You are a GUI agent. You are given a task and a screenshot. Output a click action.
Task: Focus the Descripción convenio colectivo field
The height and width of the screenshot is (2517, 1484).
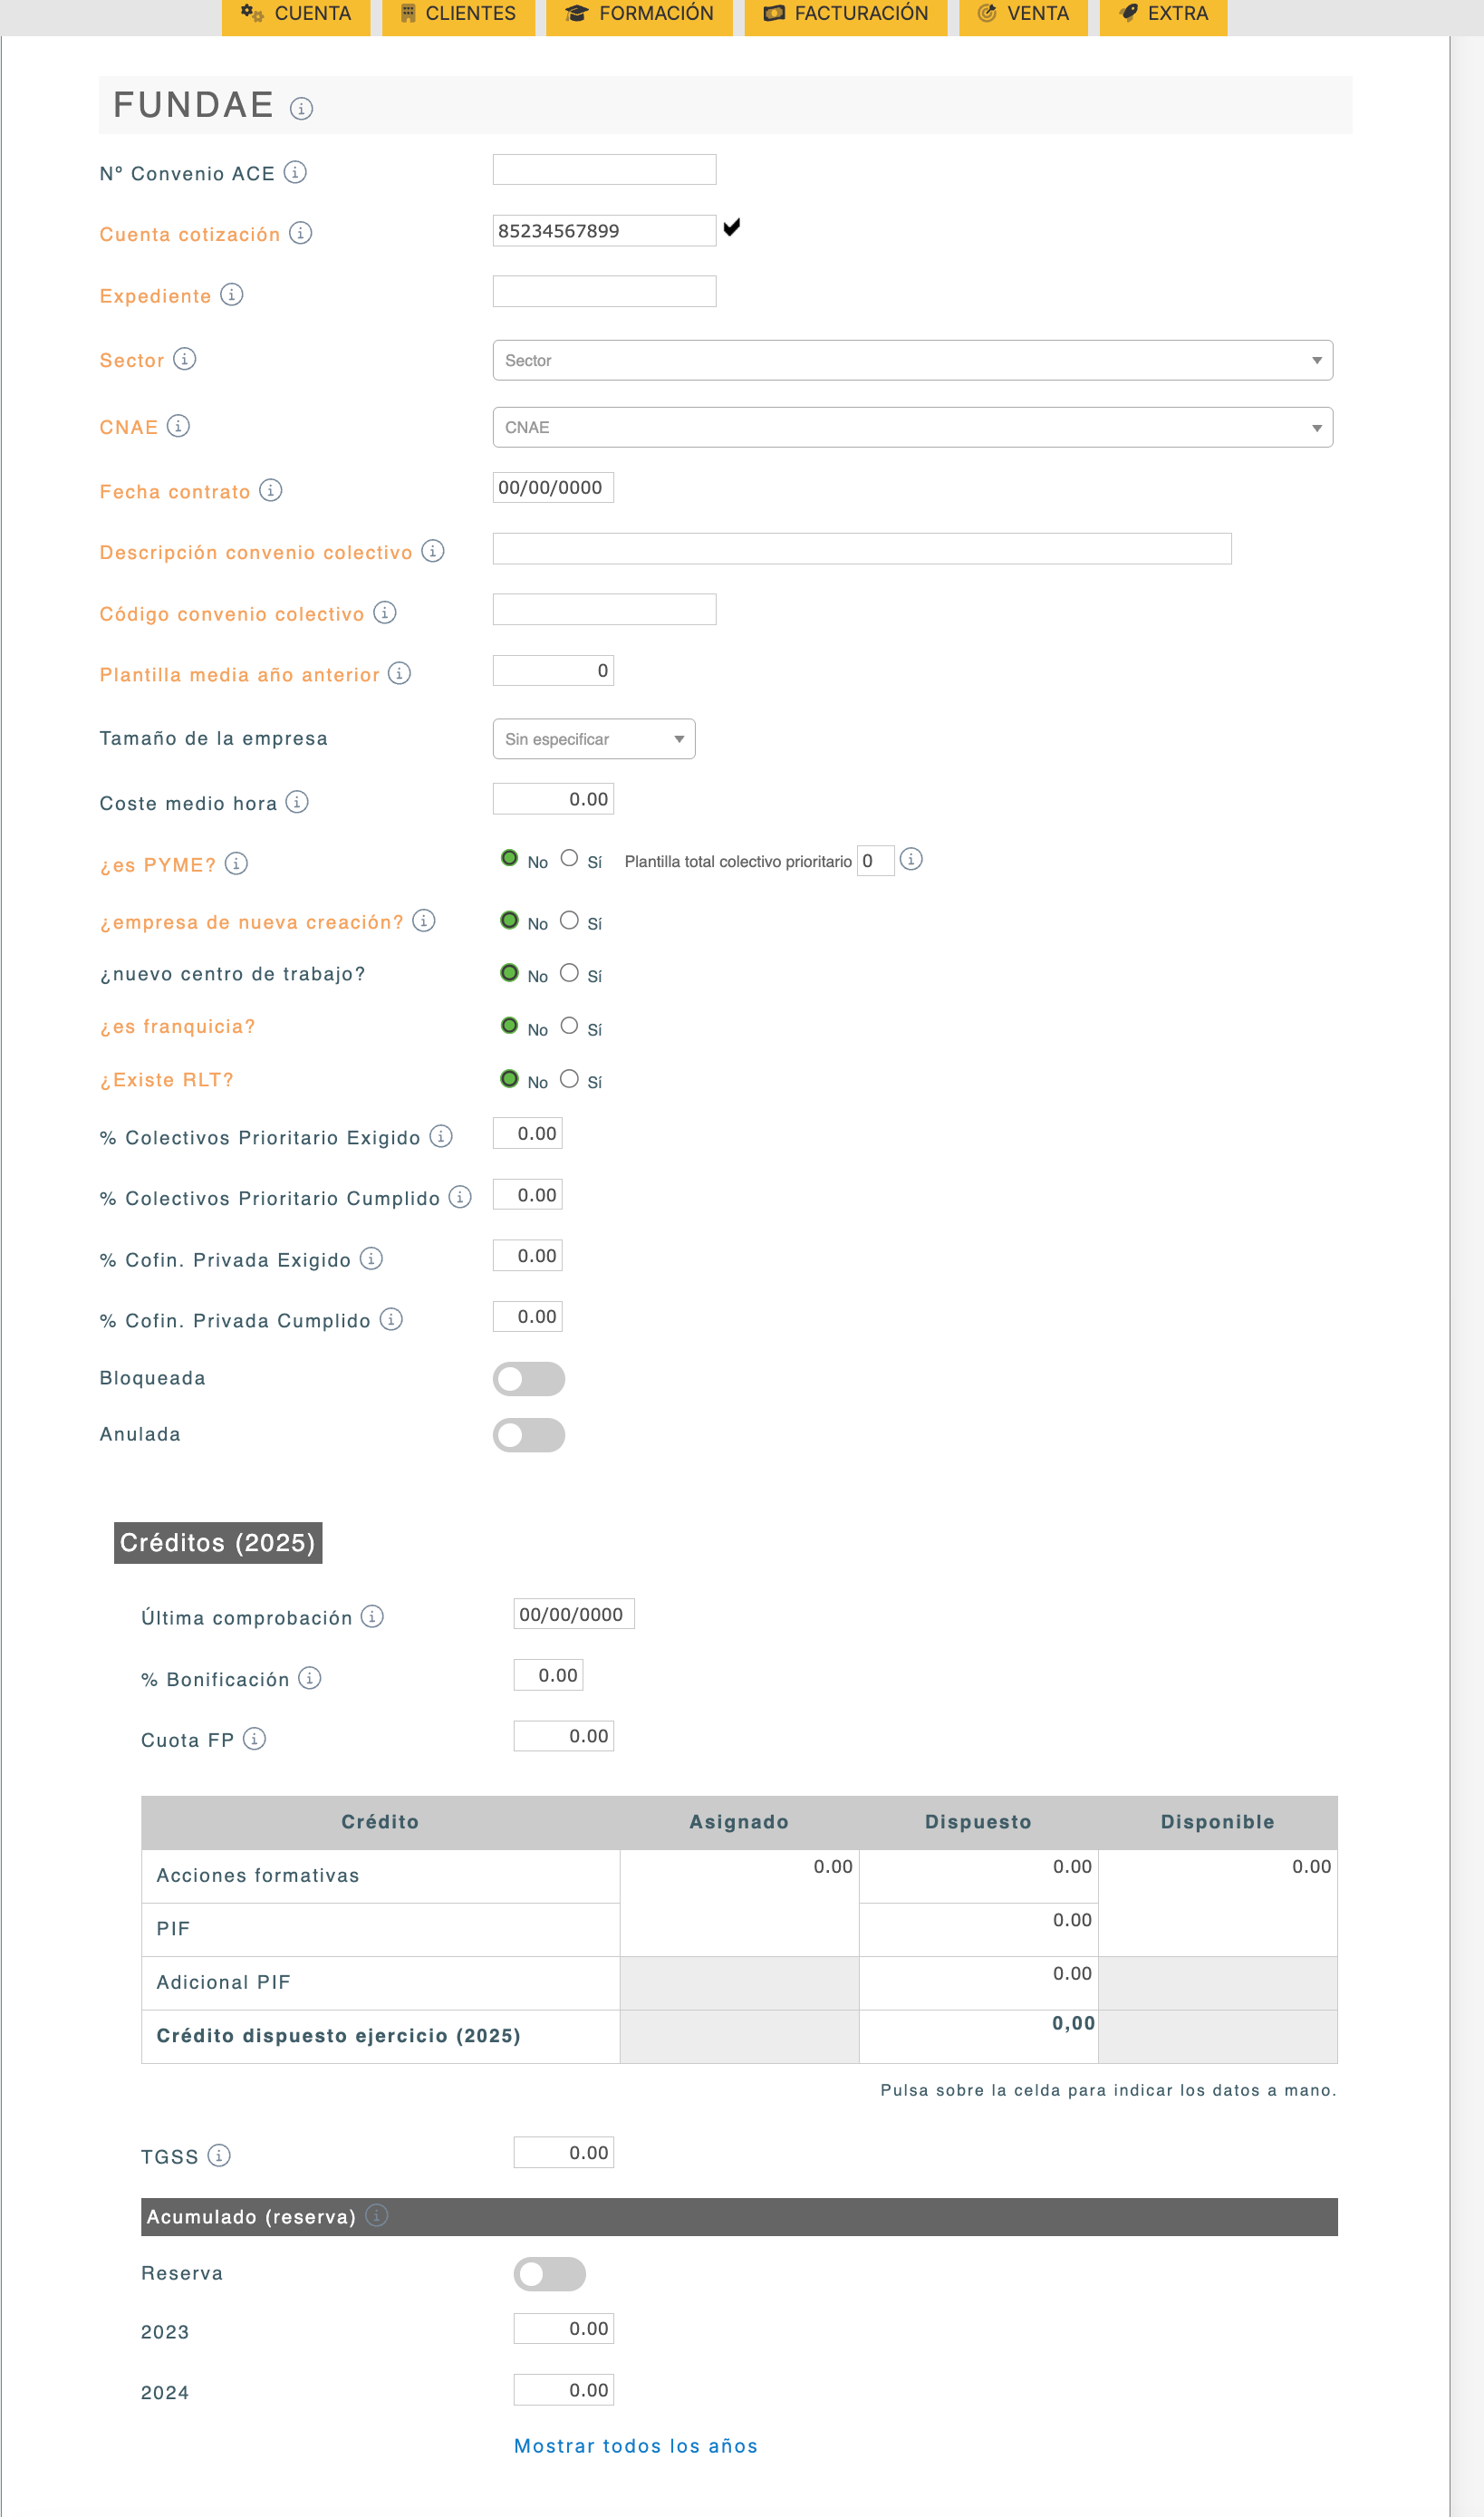(x=862, y=549)
